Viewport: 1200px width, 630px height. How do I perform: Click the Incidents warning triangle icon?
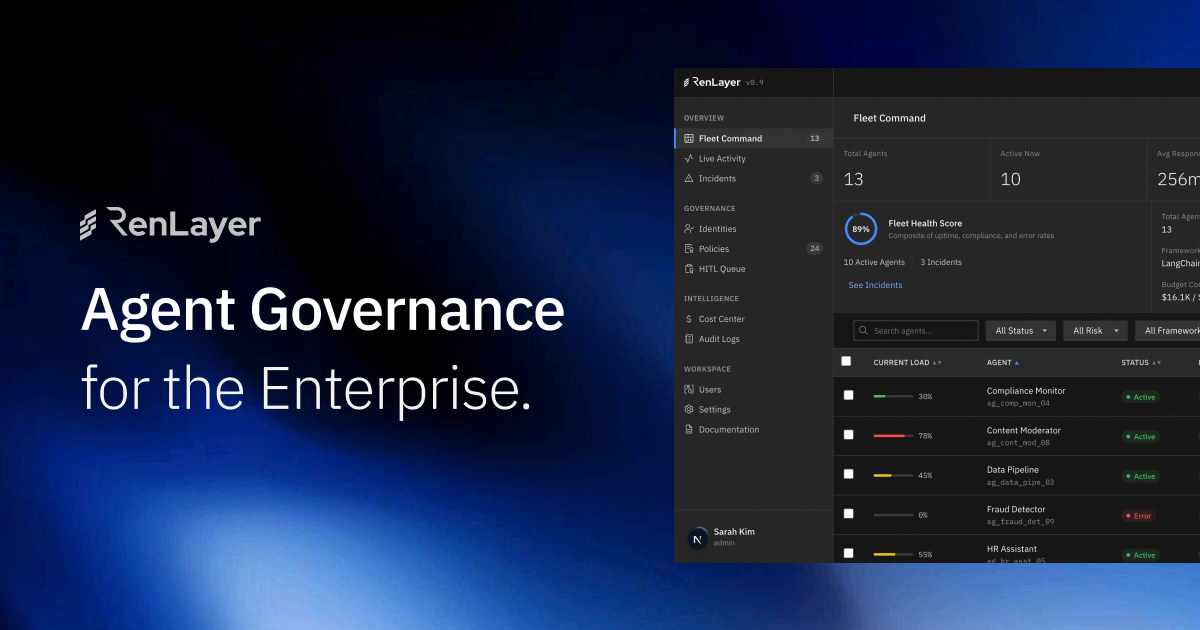pos(689,178)
